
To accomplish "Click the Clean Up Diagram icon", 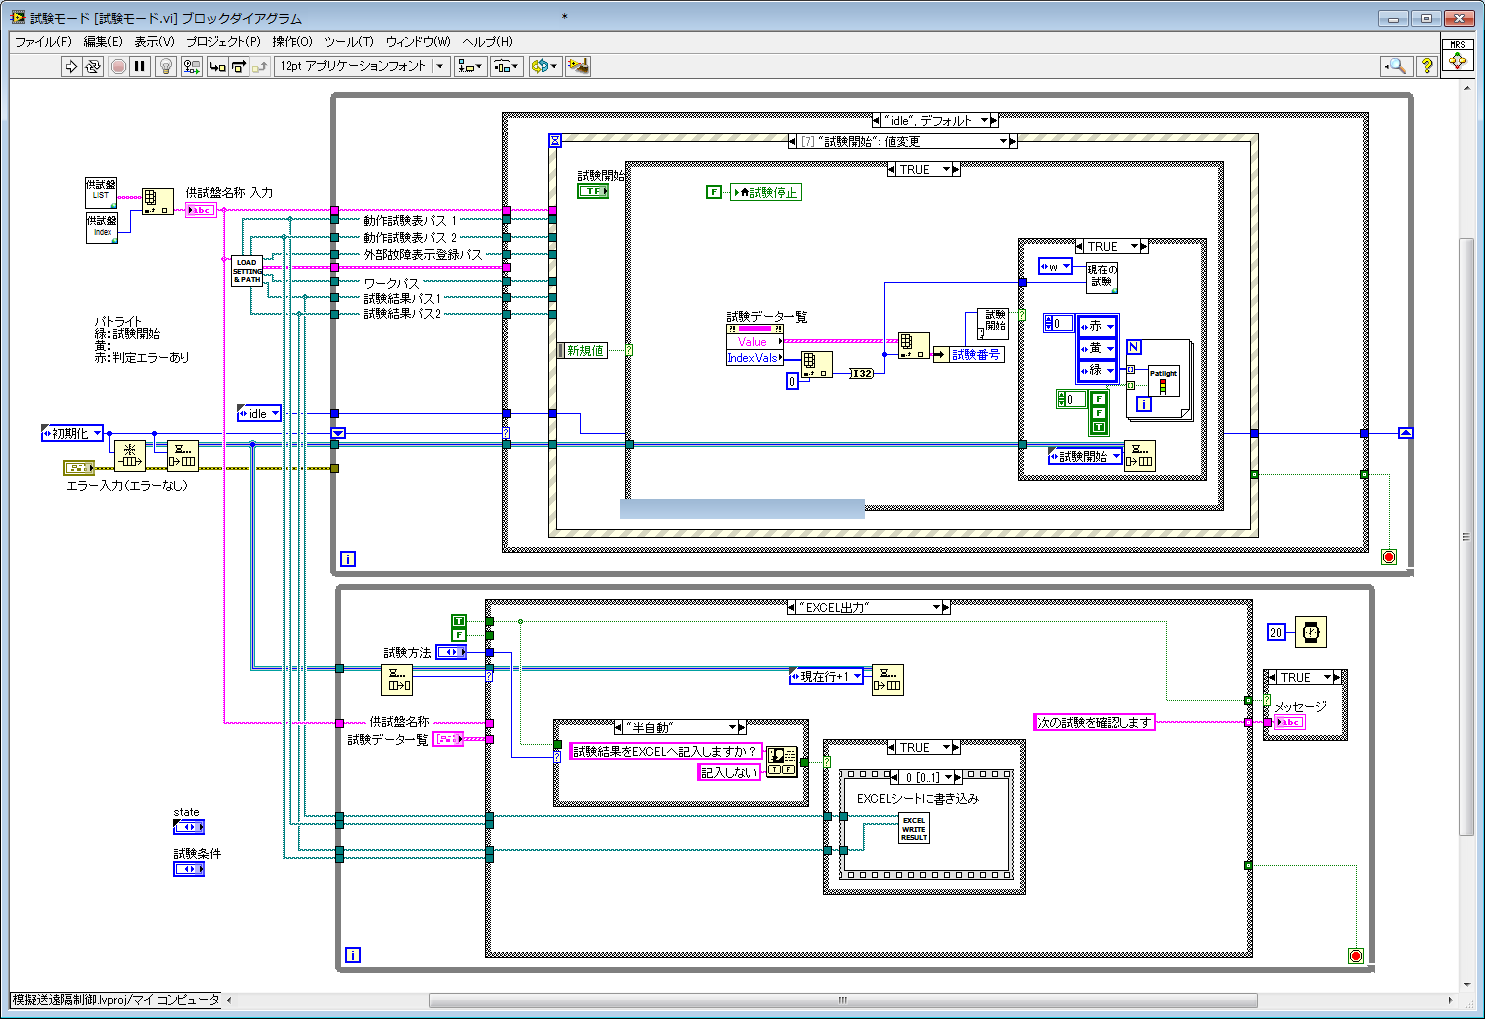I will (x=577, y=66).
